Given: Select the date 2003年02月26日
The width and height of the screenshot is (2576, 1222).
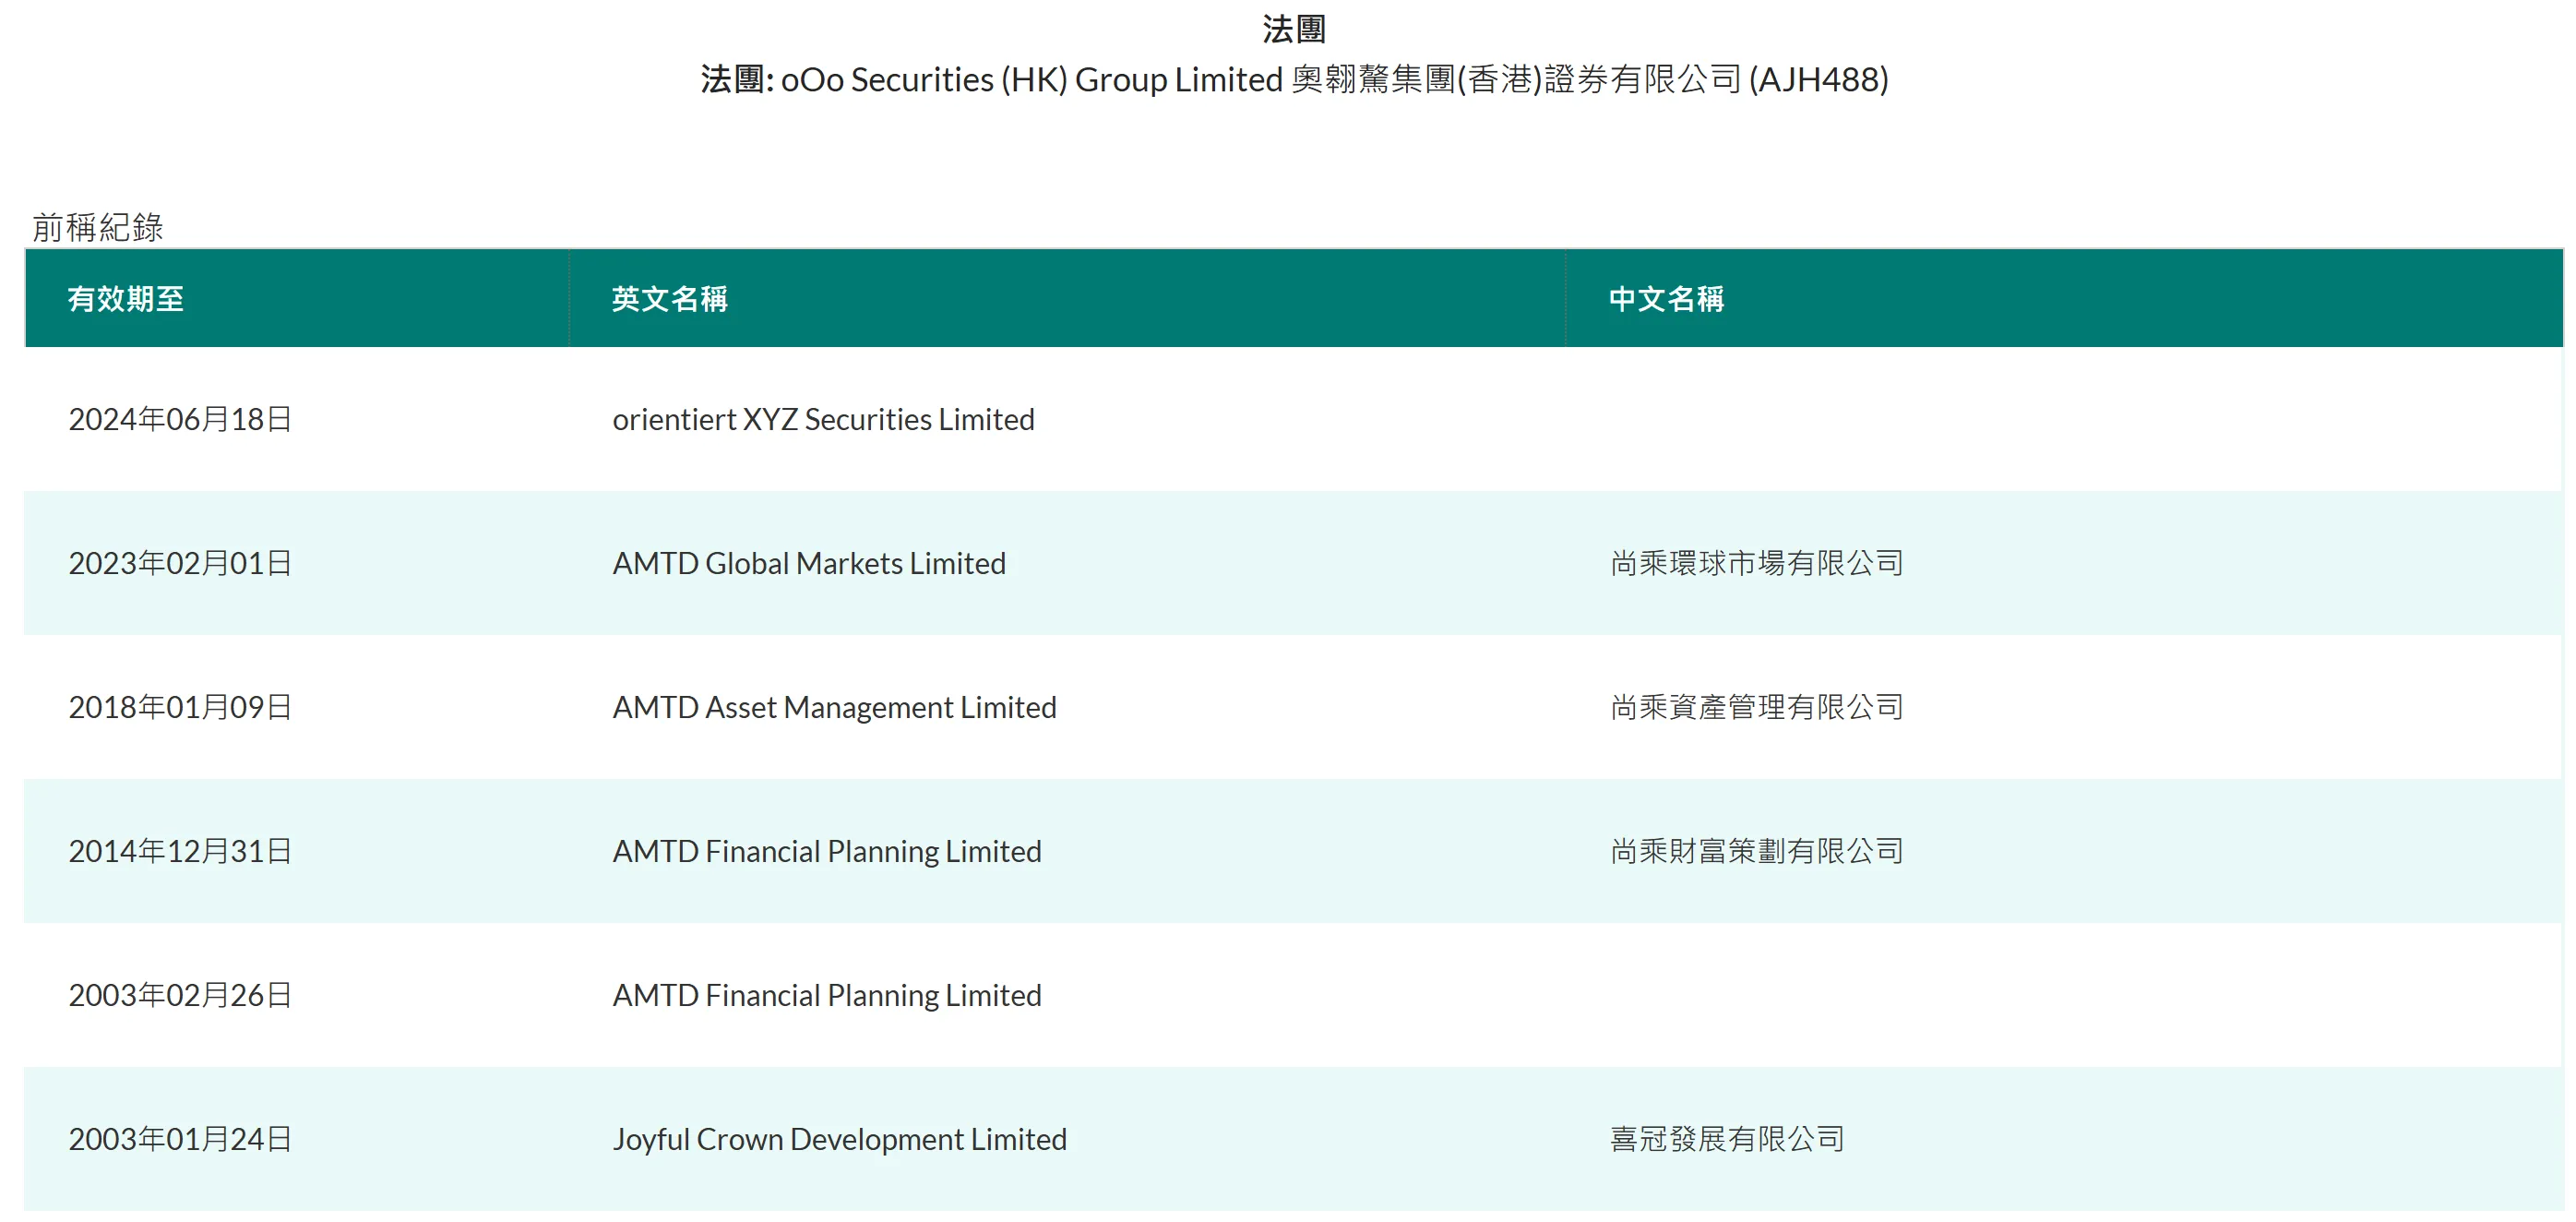Looking at the screenshot, I should coord(180,995).
